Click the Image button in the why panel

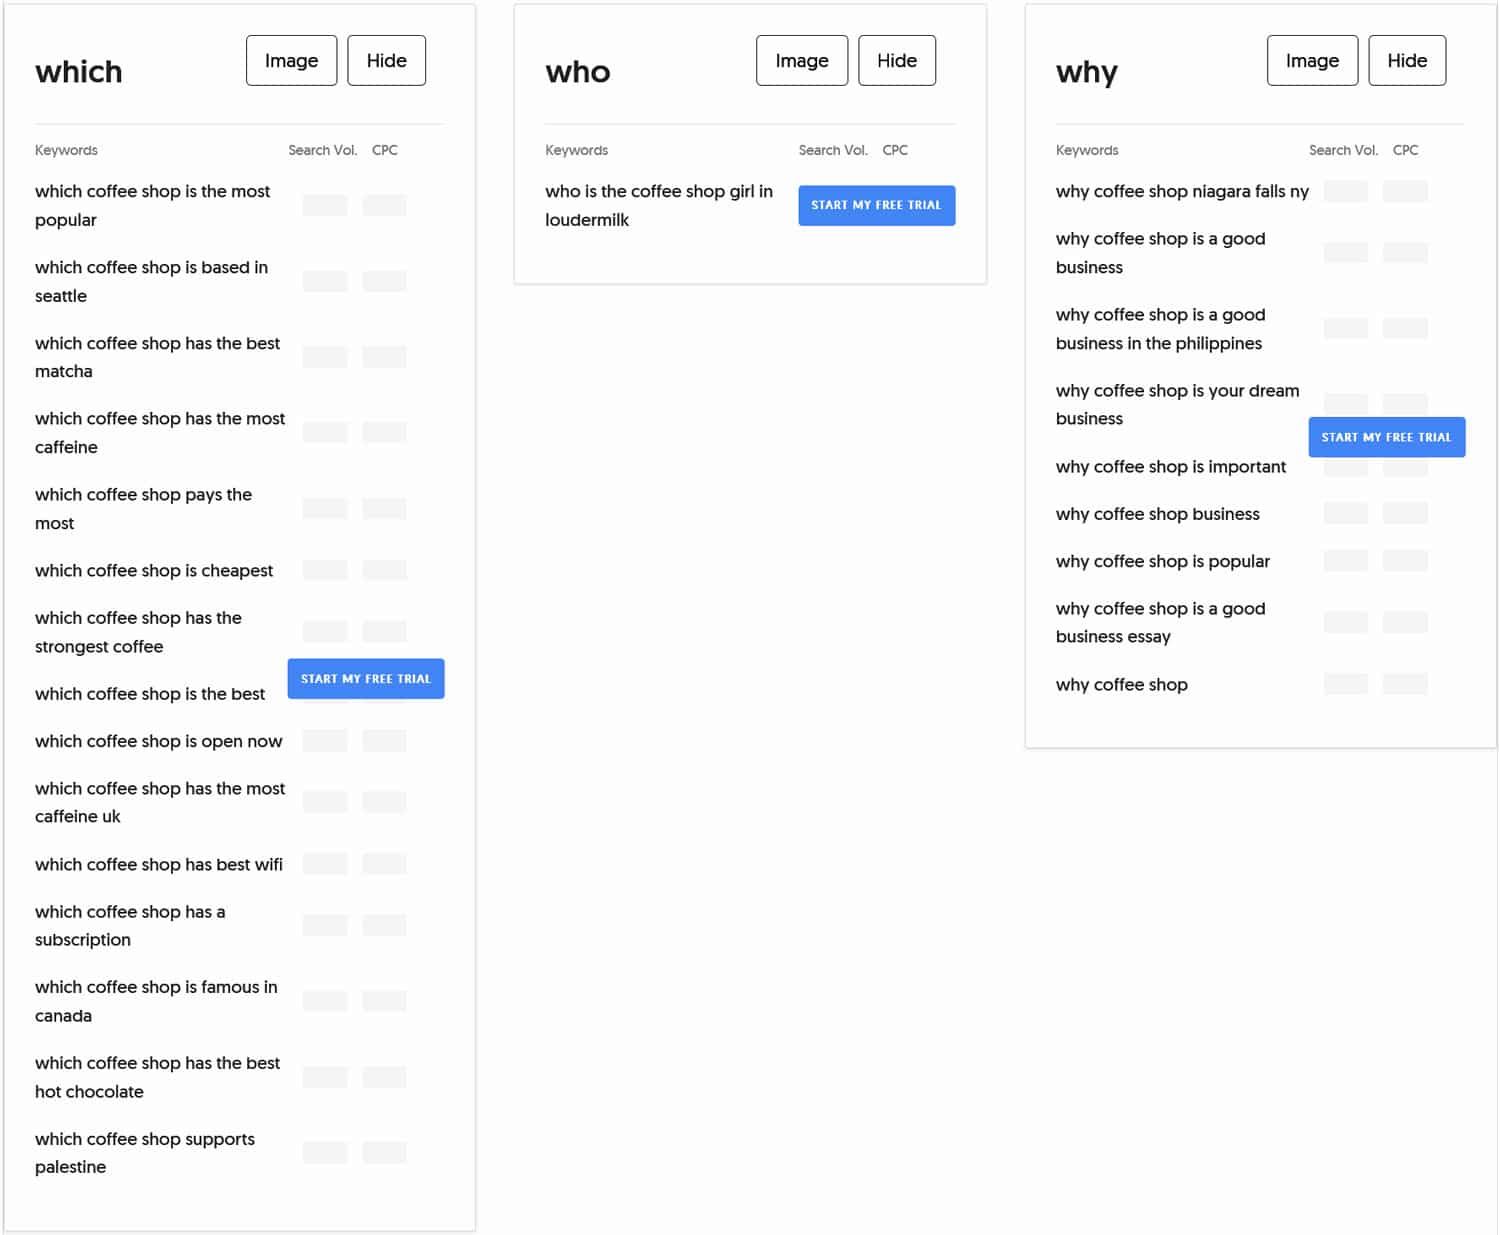1312,60
